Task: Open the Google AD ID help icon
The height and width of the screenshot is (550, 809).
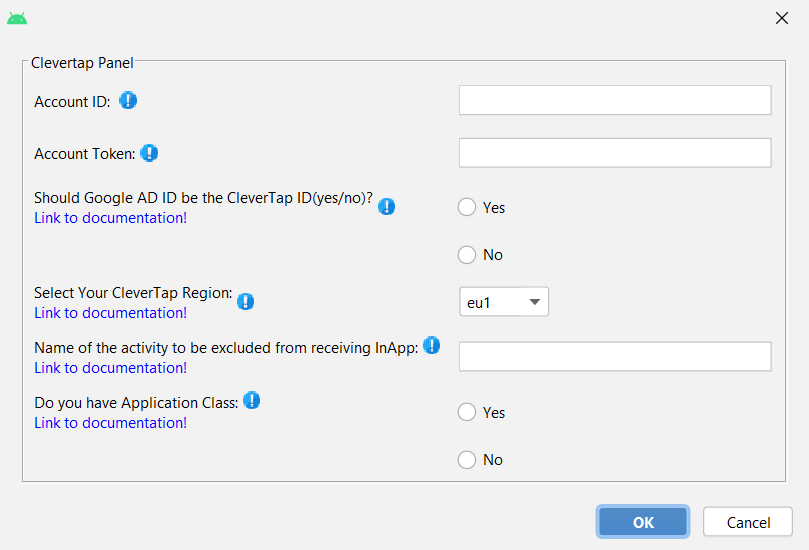Action: click(x=386, y=206)
